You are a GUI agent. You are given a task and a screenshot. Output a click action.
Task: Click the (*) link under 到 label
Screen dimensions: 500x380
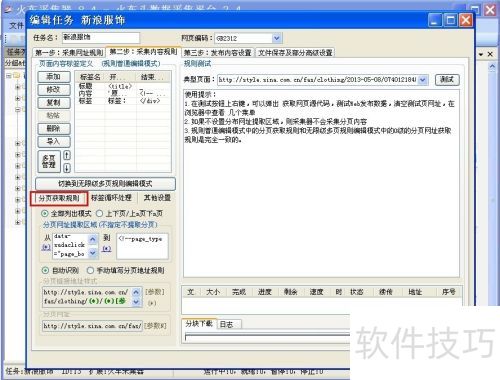tap(107, 248)
